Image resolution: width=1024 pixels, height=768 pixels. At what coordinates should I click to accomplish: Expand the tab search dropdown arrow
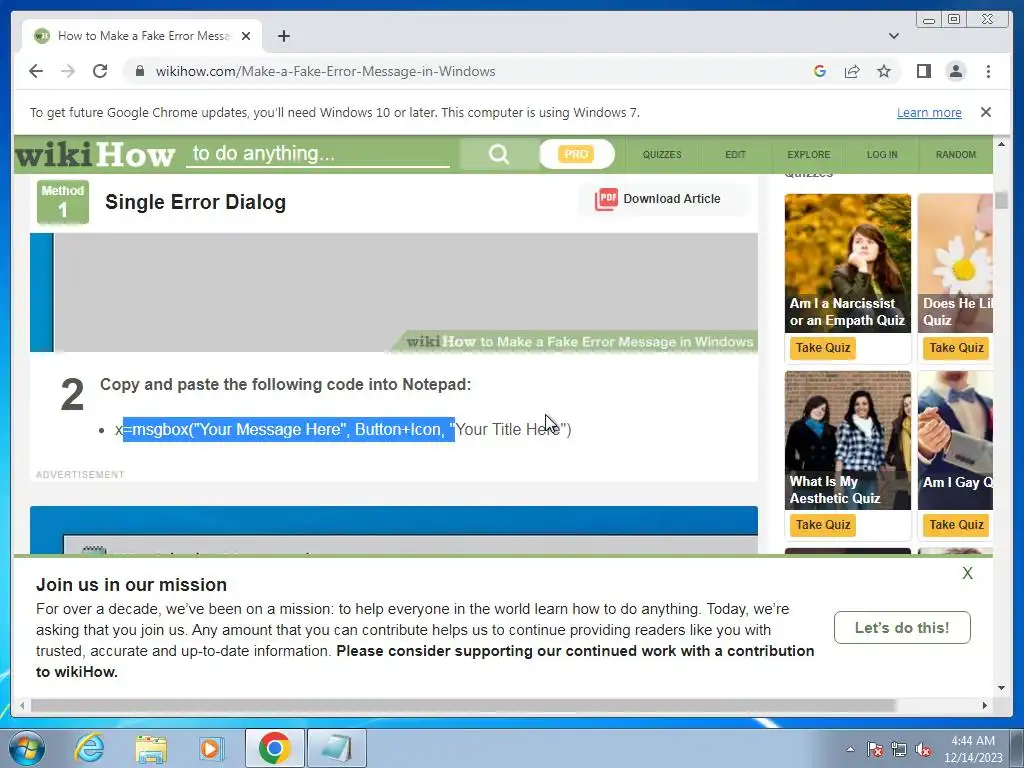(894, 36)
